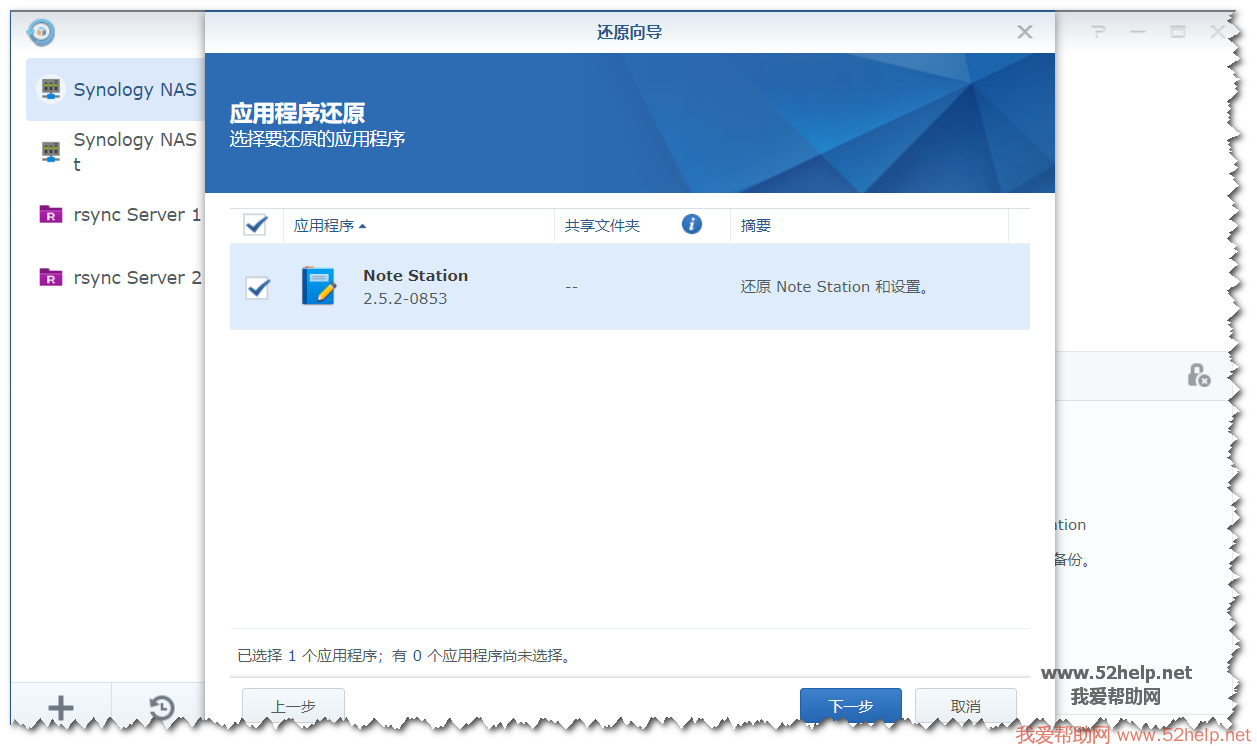The image size is (1257, 746).
Task: Click the lock icon in right panel
Action: pyautogui.click(x=1198, y=375)
